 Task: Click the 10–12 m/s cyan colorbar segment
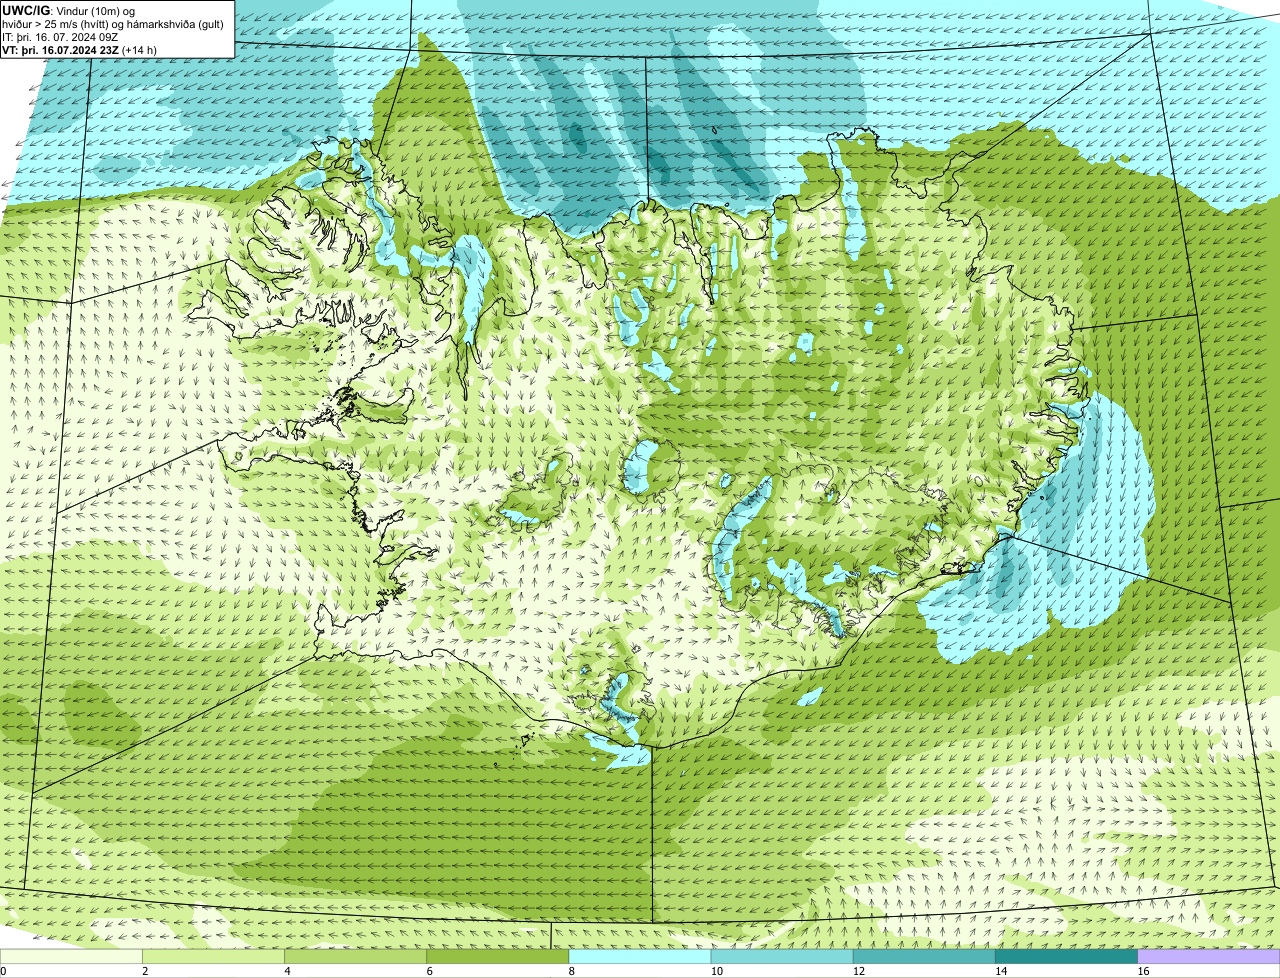tap(782, 957)
